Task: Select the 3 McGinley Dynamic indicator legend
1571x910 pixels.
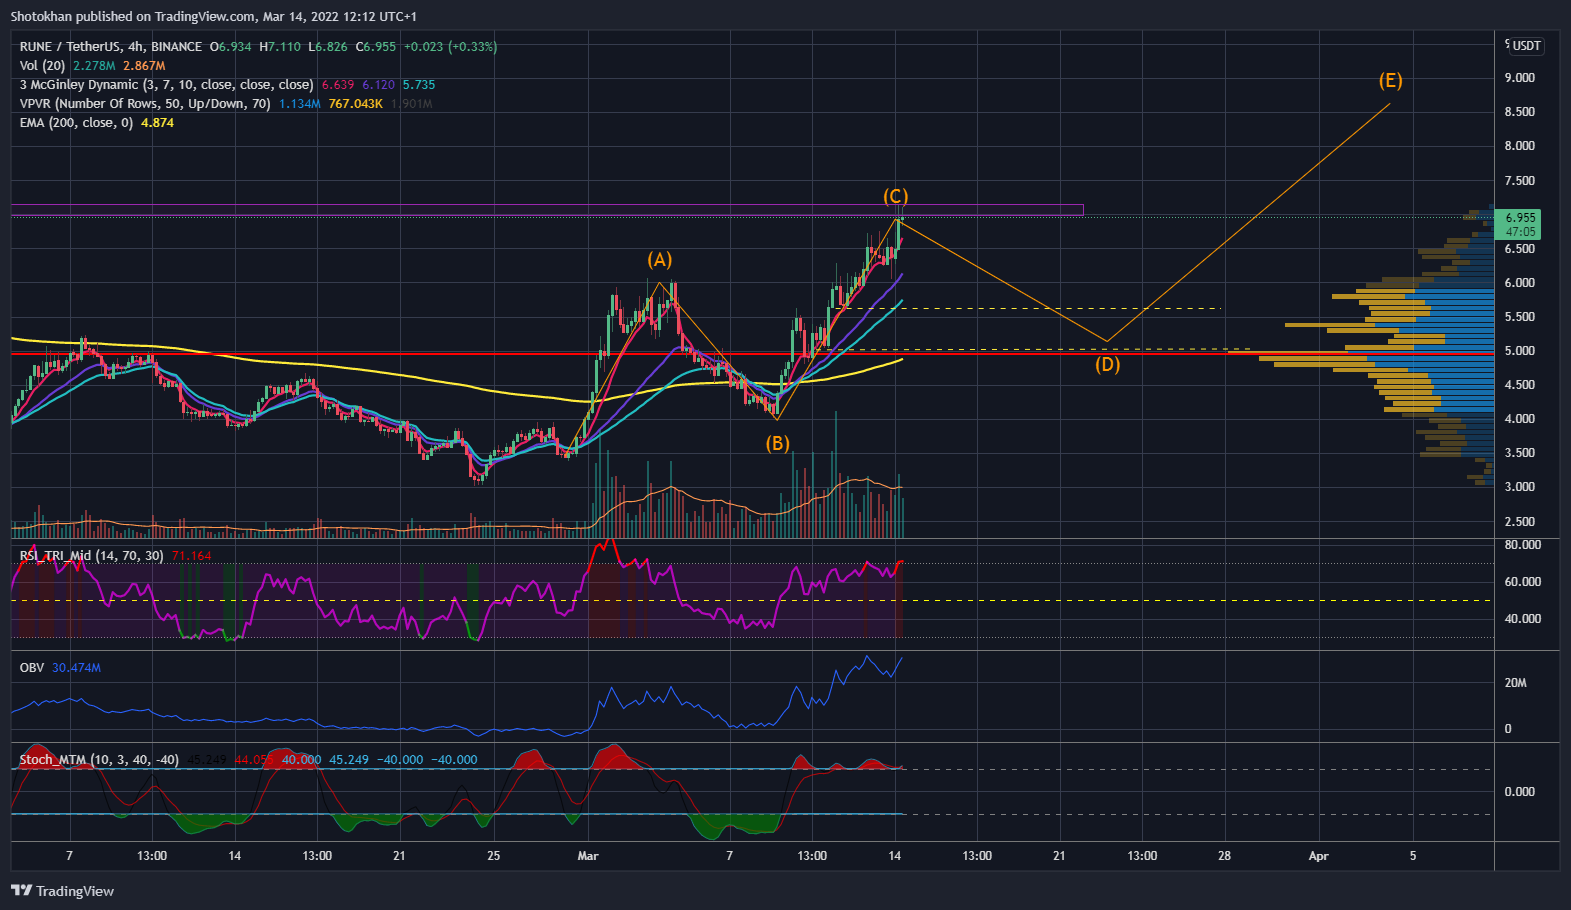Action: (x=166, y=85)
